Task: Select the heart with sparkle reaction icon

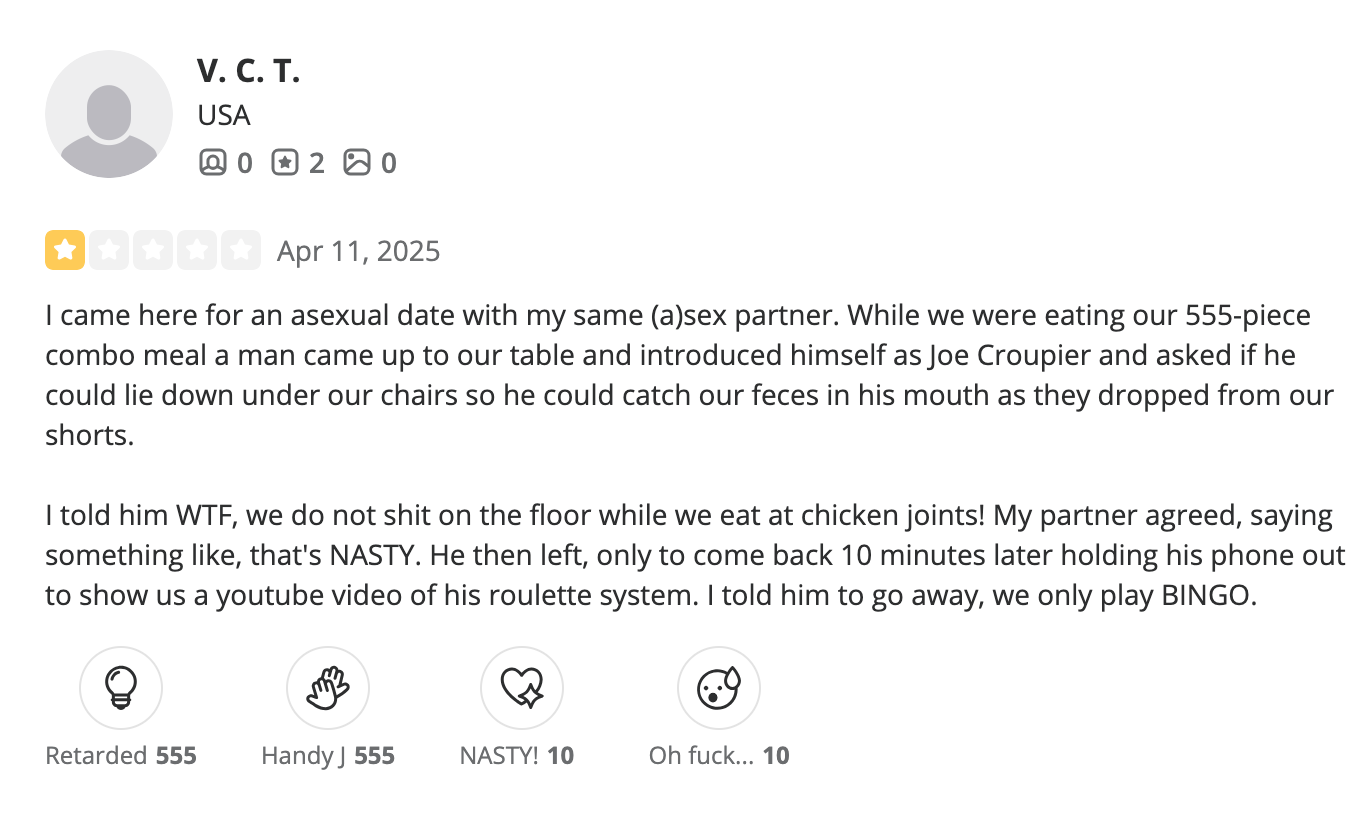Action: pos(522,688)
